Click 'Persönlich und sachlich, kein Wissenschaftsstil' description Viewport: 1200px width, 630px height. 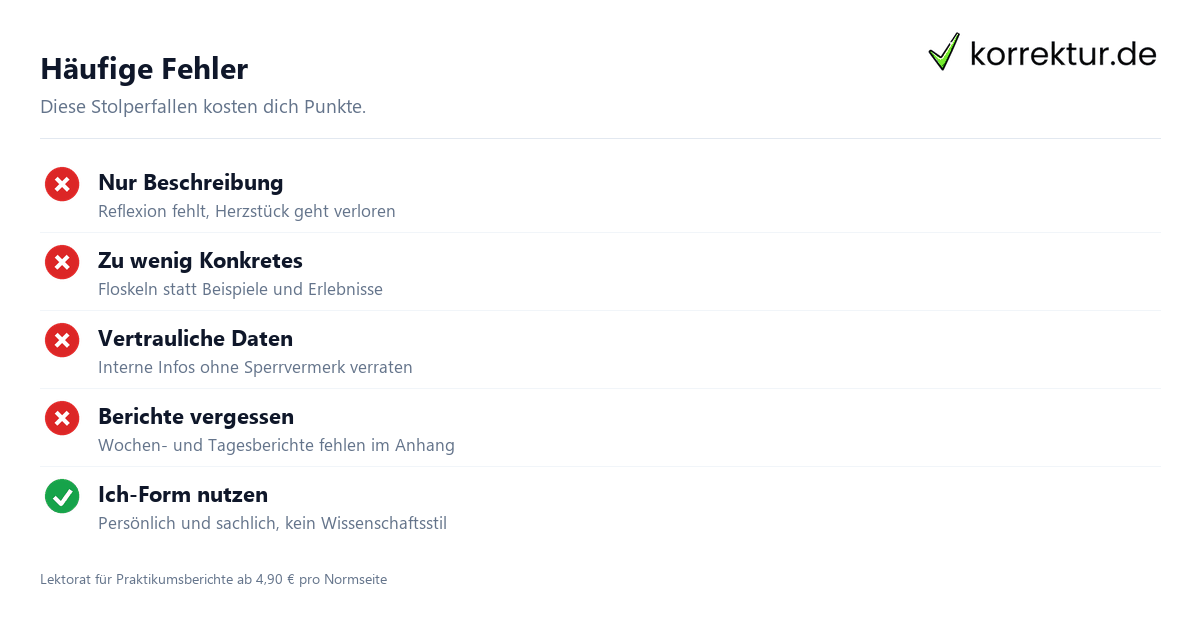click(272, 523)
